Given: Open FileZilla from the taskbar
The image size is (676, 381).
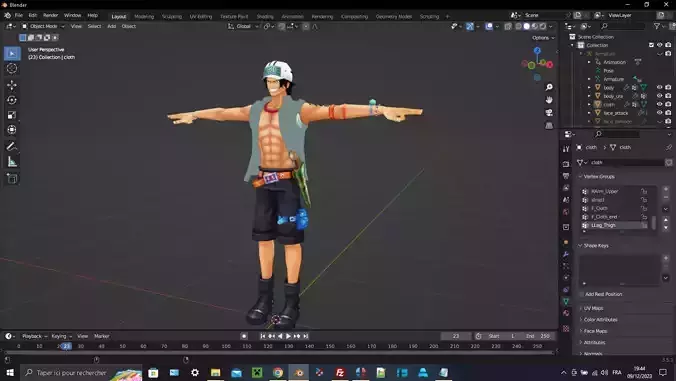Looking at the screenshot, I should (x=340, y=372).
